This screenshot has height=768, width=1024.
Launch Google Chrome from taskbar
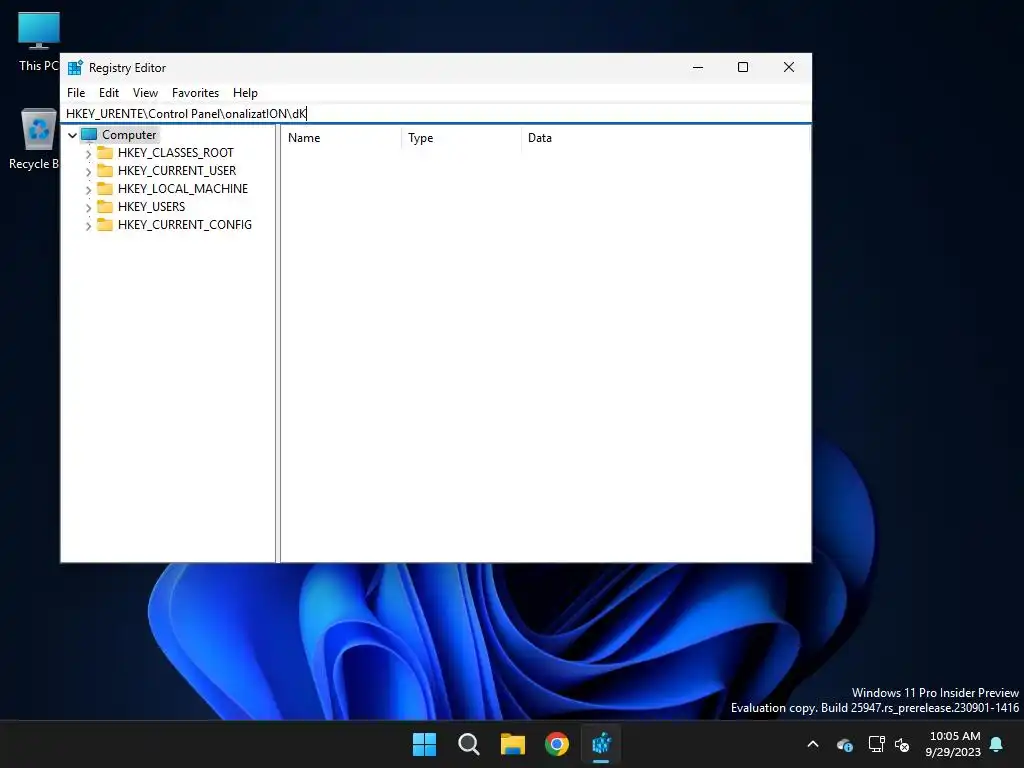point(557,744)
